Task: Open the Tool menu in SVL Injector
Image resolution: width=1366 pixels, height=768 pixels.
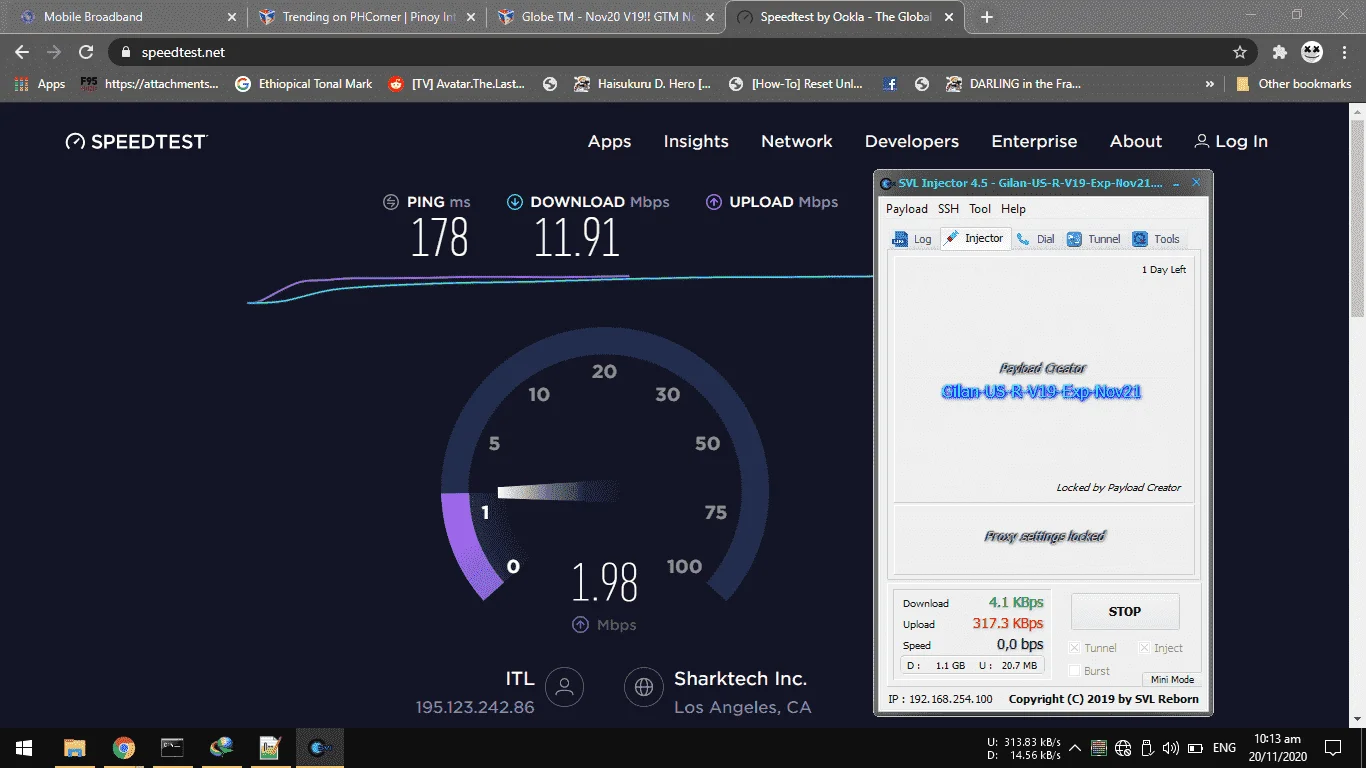Action: pyautogui.click(x=980, y=209)
